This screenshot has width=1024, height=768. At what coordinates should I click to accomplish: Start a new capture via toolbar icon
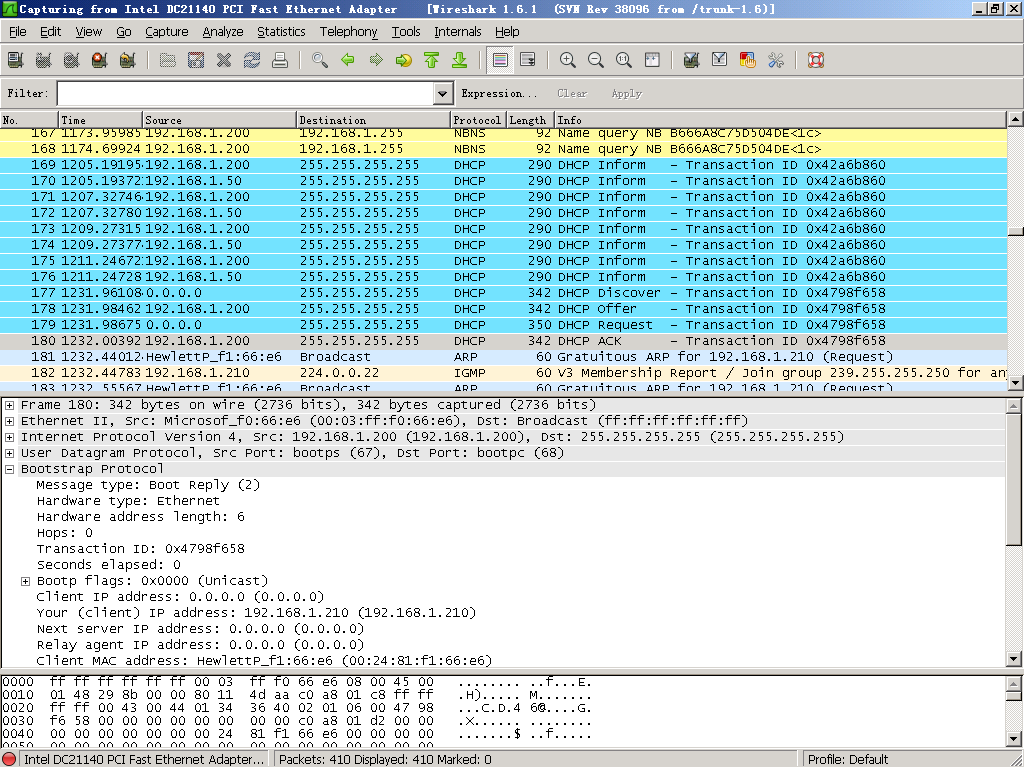71,60
